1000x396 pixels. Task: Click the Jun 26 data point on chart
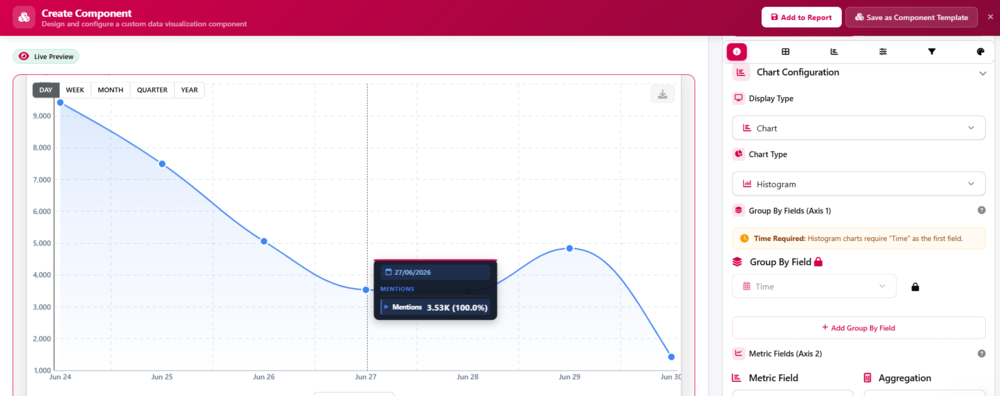coord(264,242)
